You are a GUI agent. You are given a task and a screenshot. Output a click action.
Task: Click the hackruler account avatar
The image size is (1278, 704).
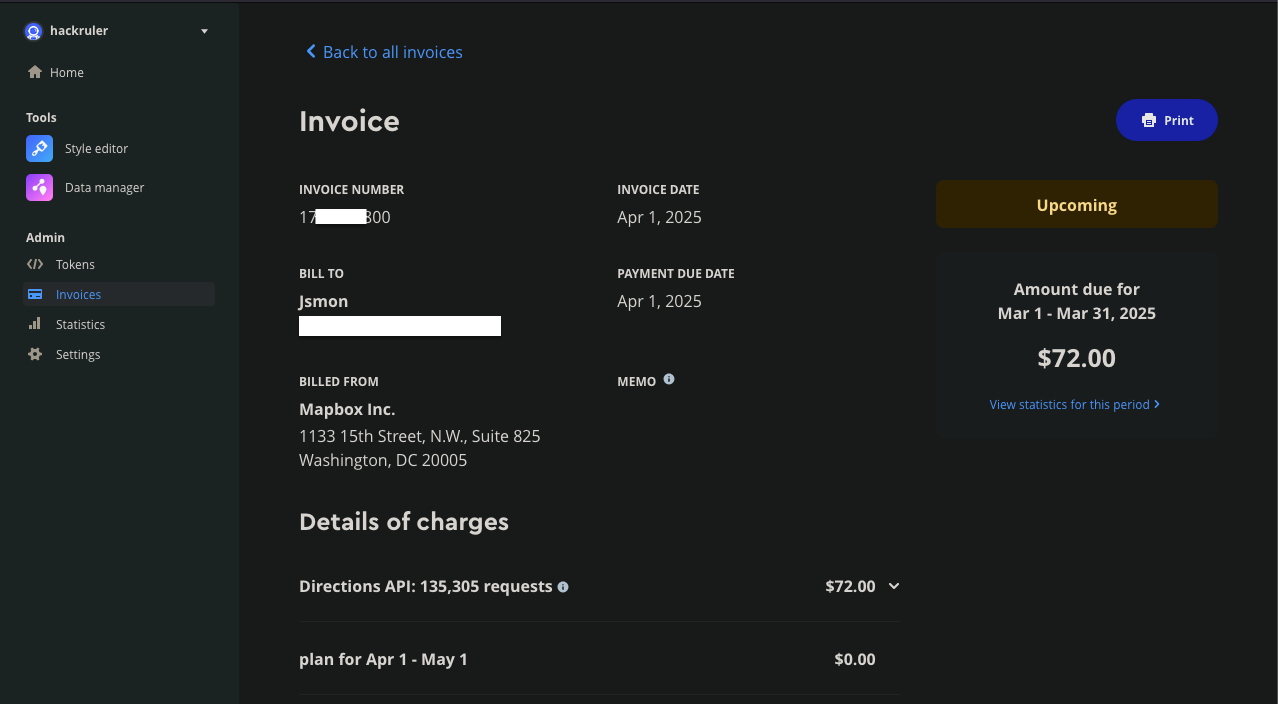[x=32, y=31]
